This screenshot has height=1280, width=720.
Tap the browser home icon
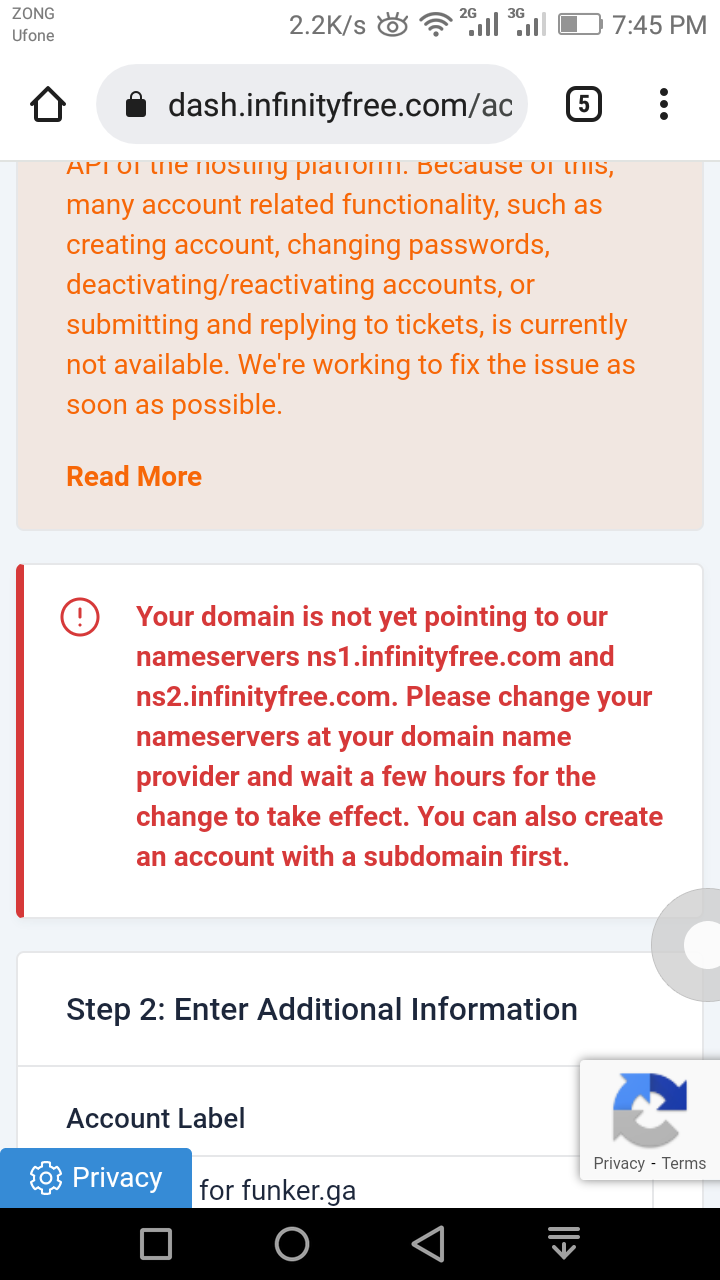point(48,105)
